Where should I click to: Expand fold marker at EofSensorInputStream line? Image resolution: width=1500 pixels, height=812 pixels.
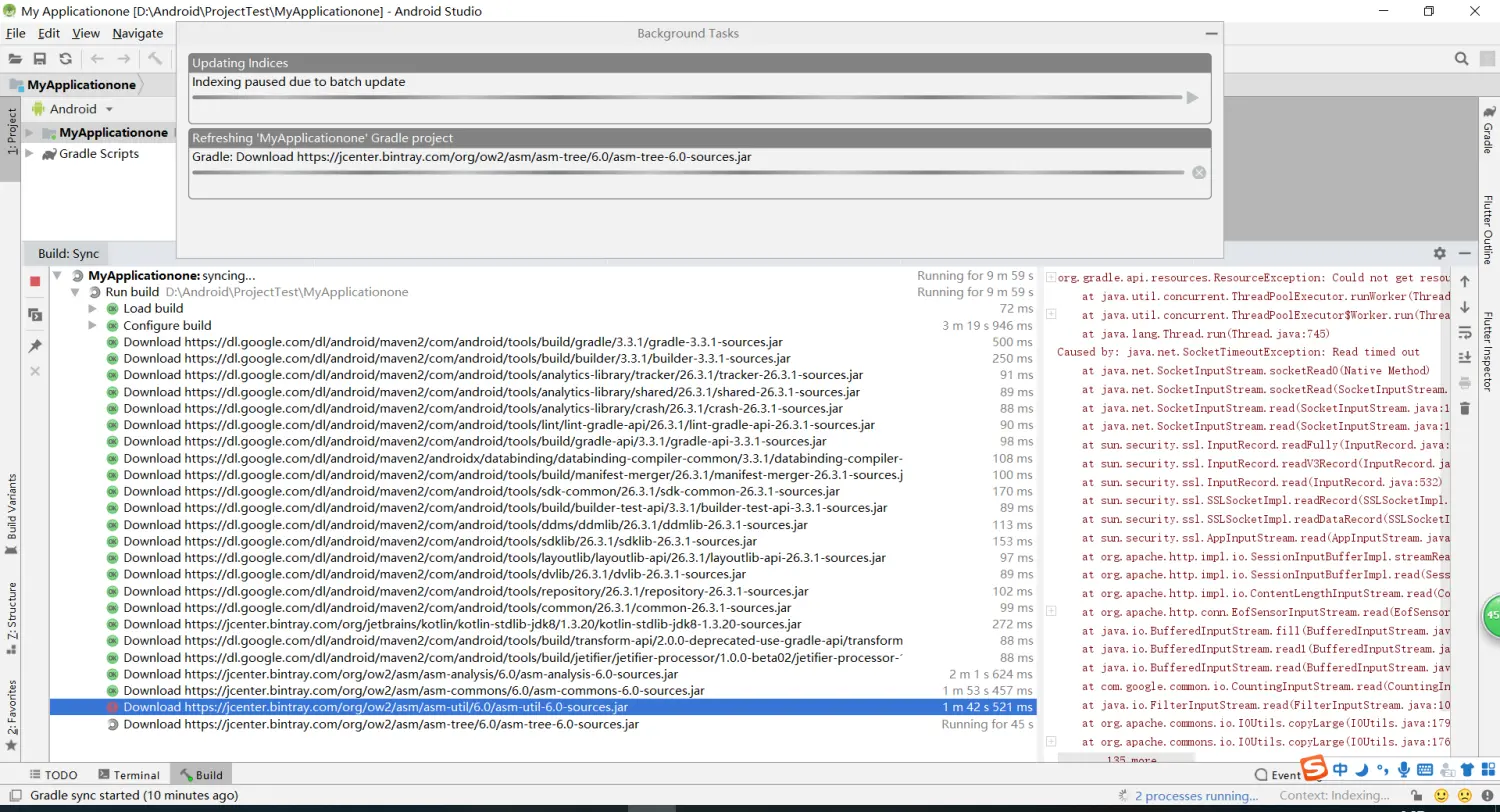[x=1051, y=611]
